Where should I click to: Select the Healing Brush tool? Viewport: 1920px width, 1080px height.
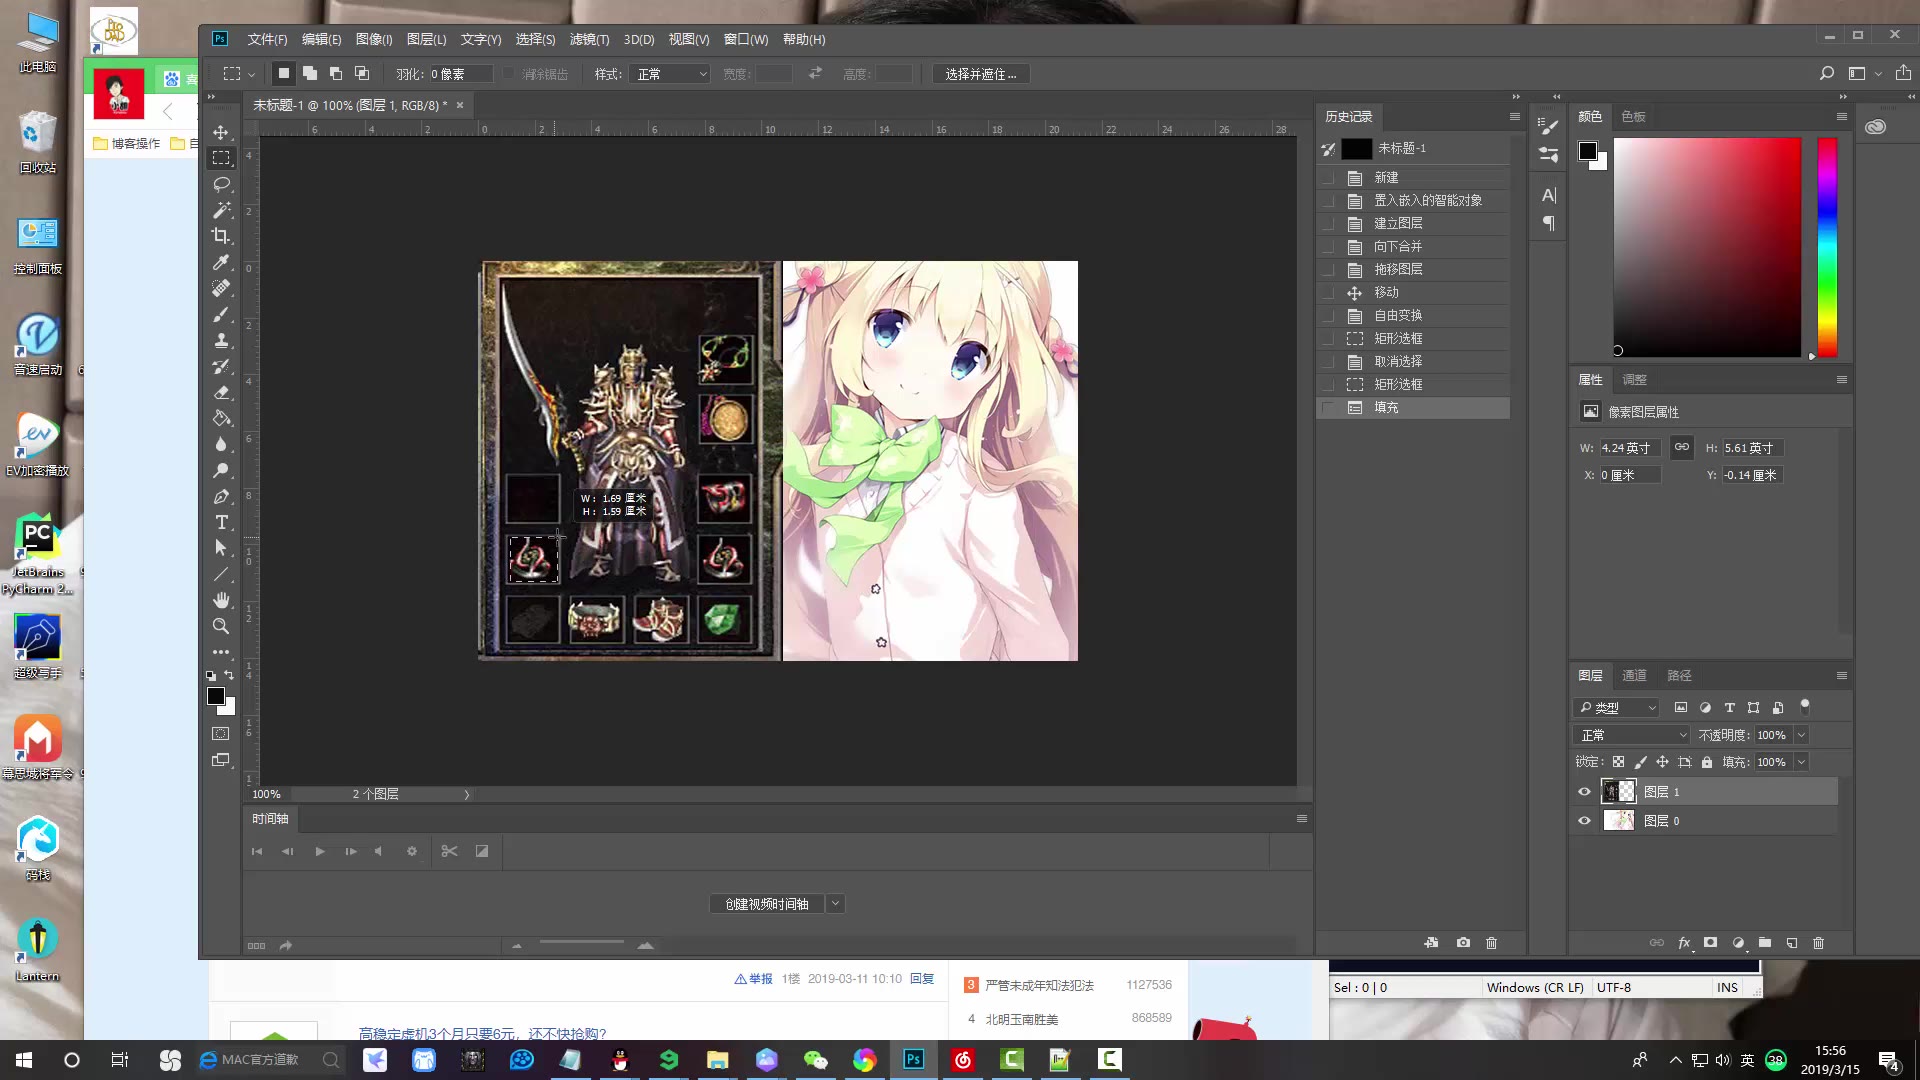[x=221, y=288]
